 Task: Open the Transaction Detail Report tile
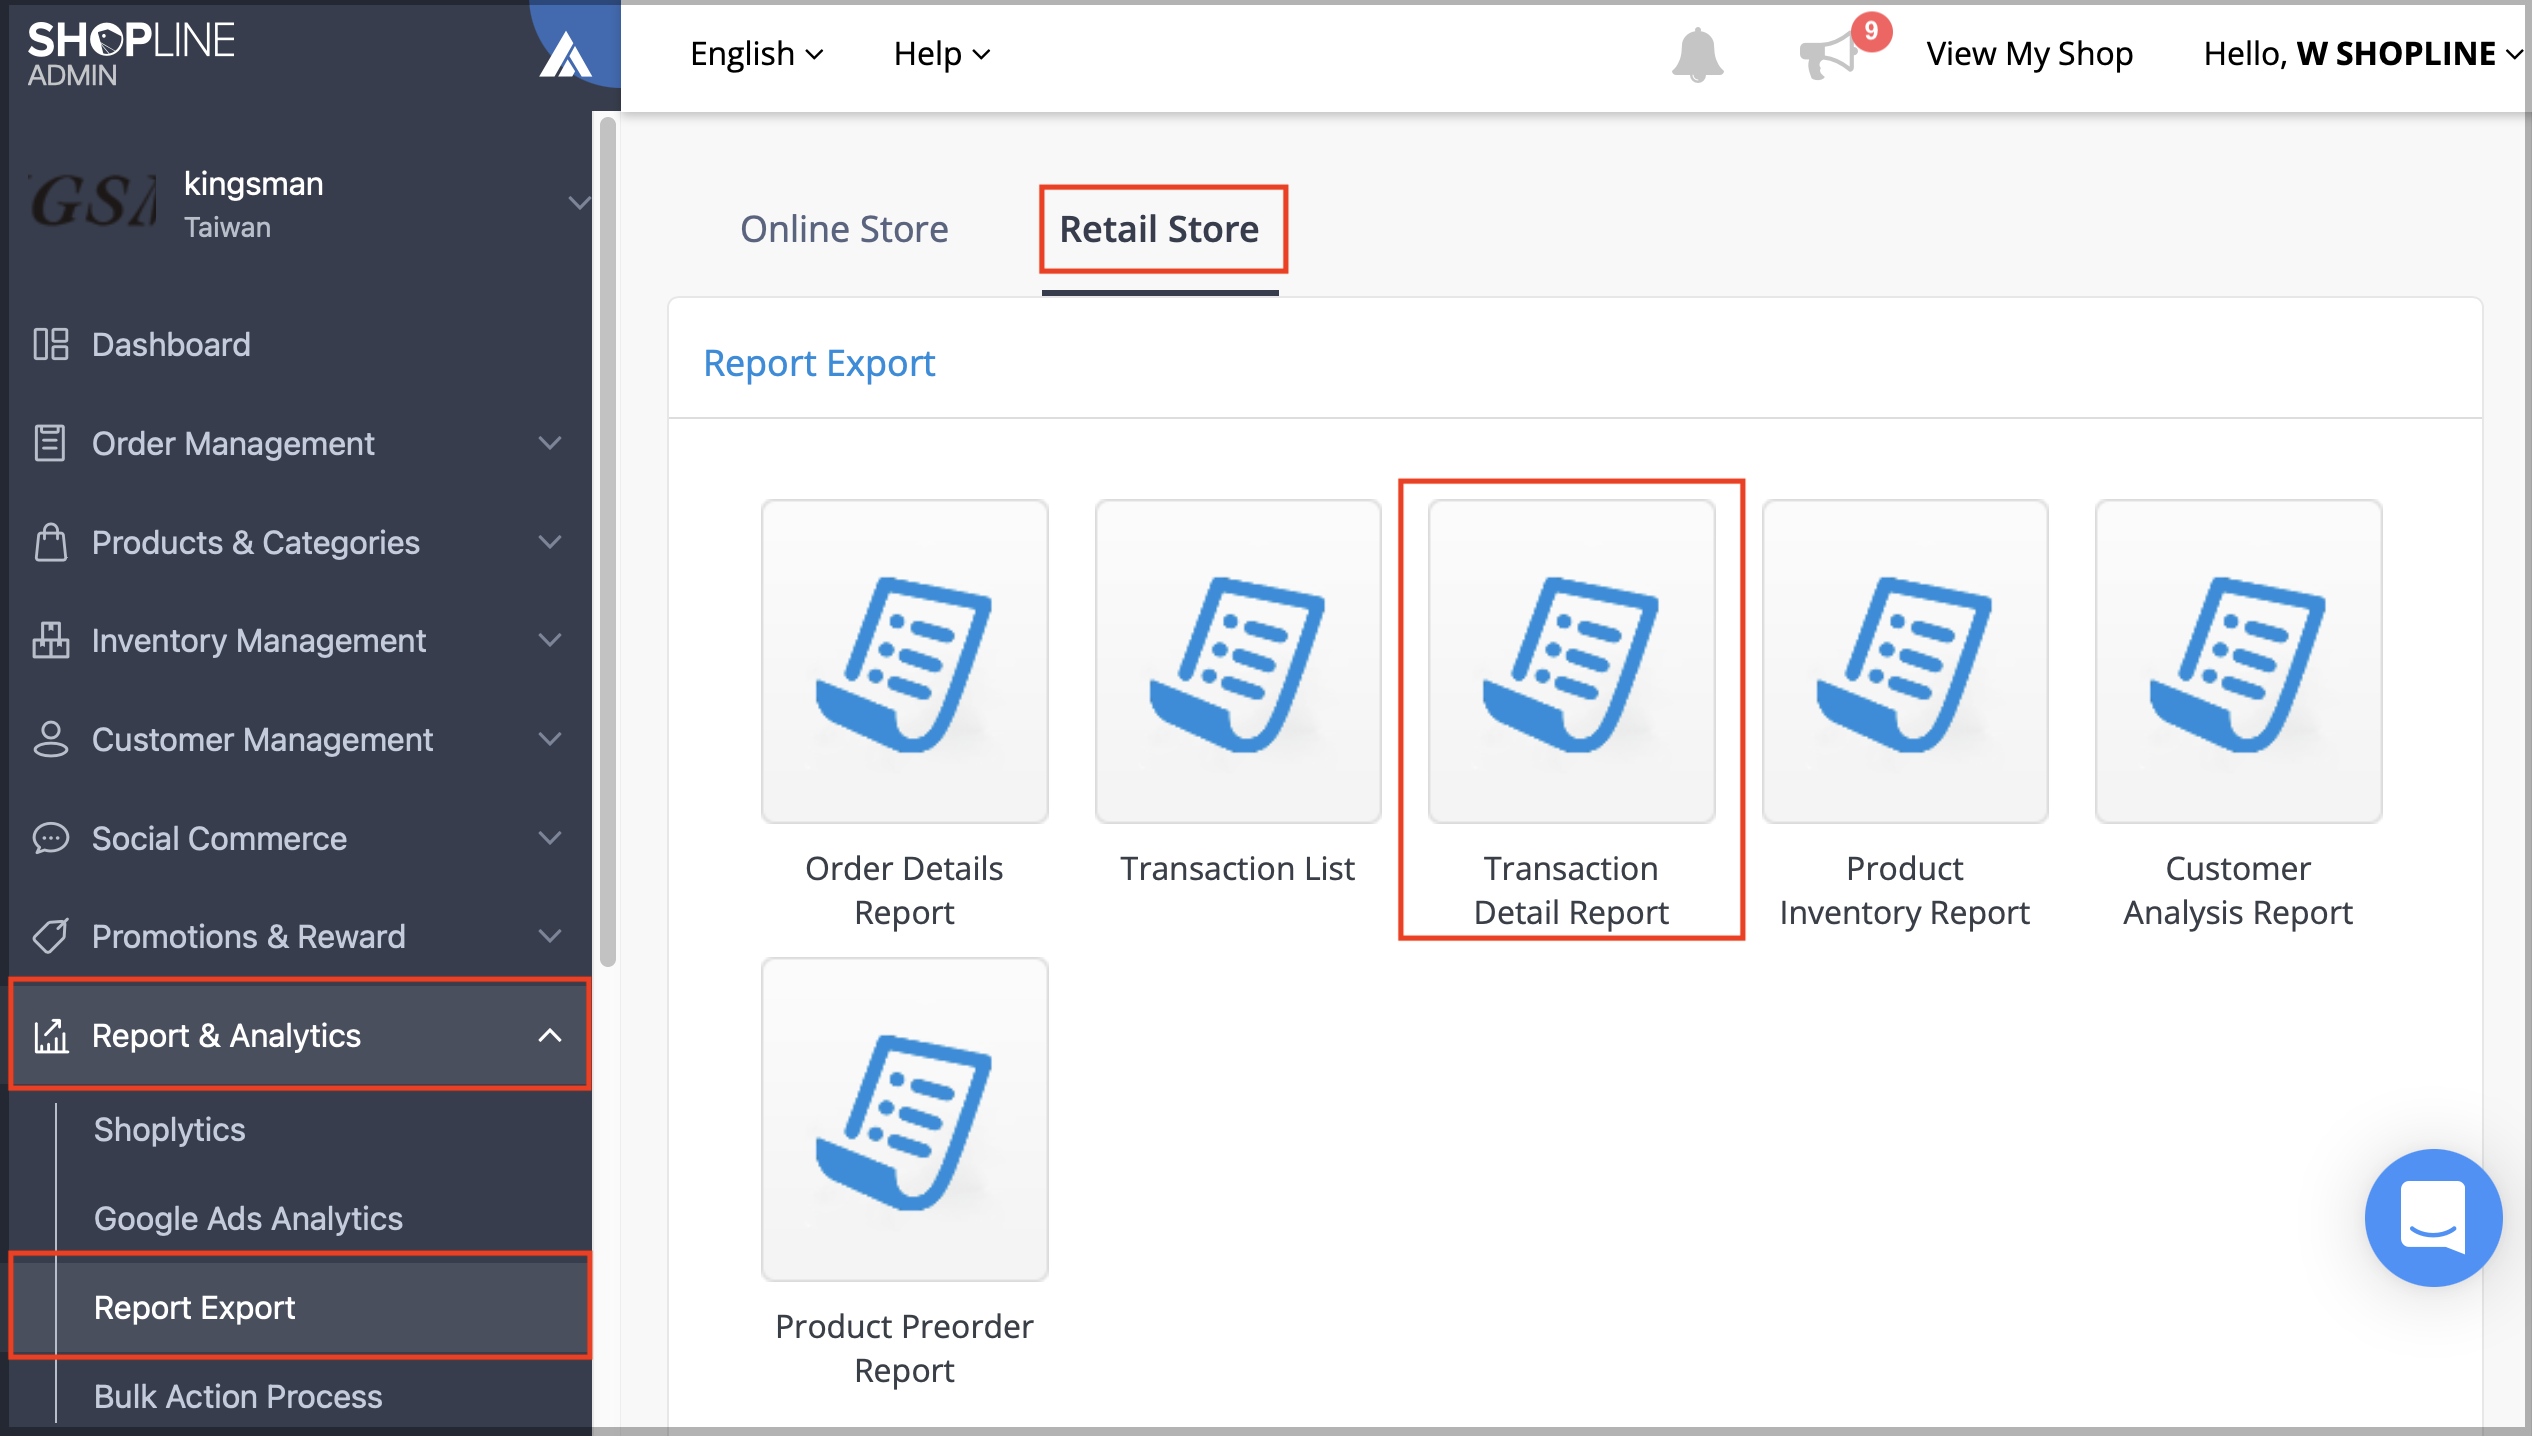(1571, 661)
